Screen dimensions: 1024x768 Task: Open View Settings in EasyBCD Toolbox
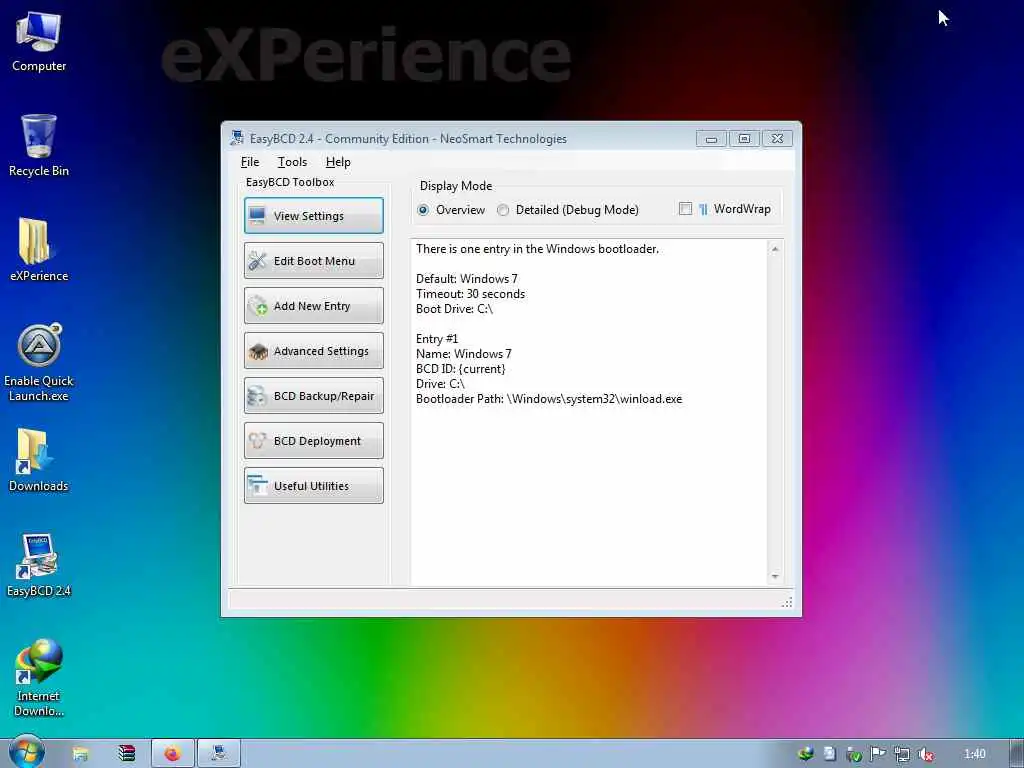(313, 216)
